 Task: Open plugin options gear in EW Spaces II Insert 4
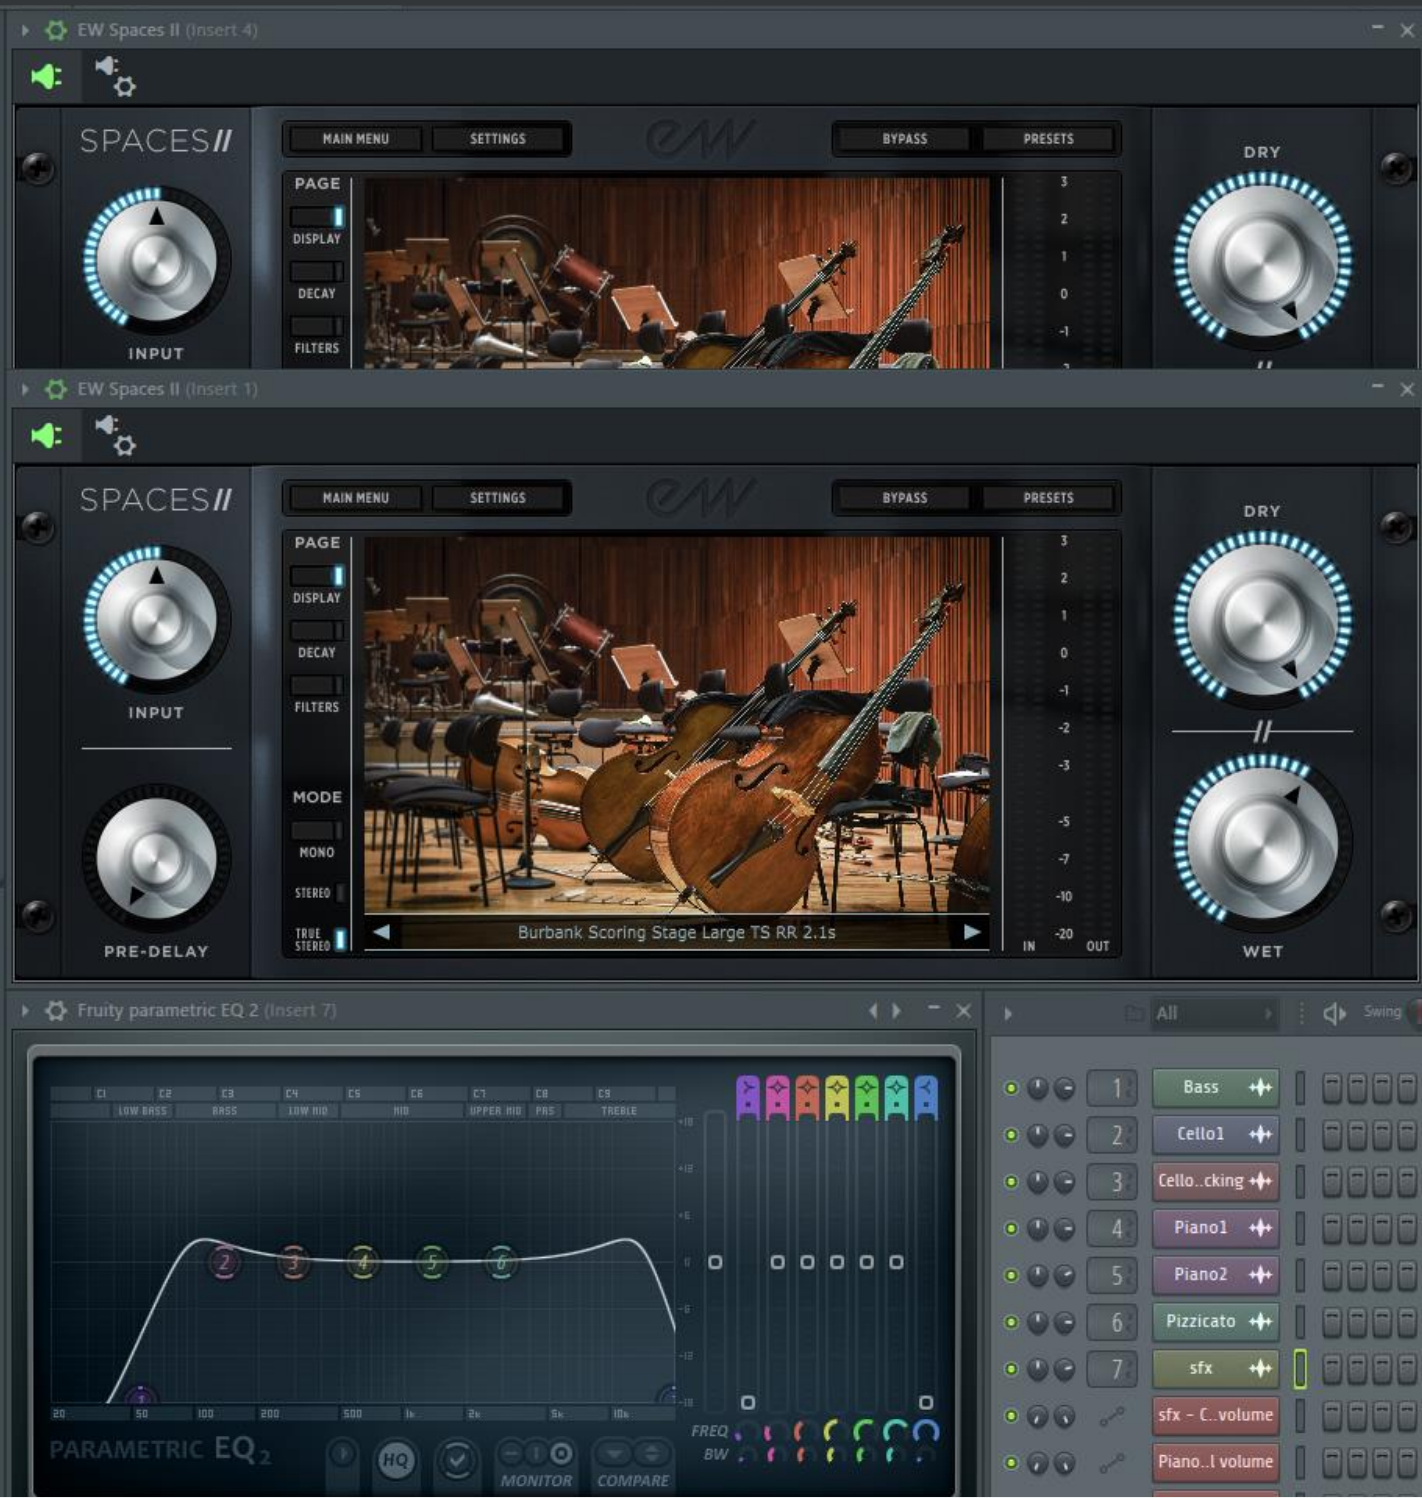click(56, 30)
